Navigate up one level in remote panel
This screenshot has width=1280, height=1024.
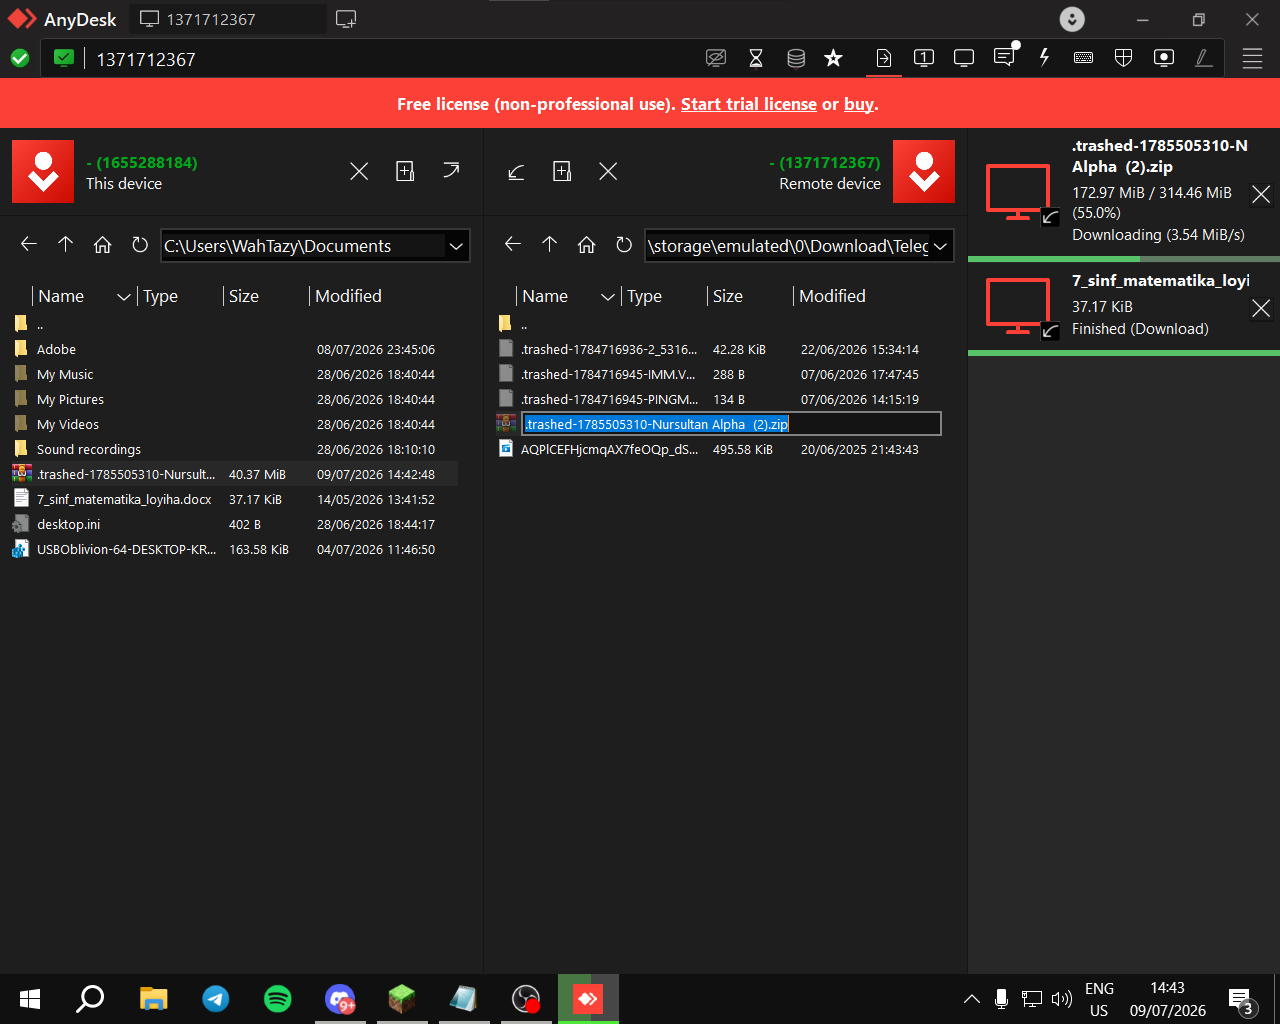coord(549,244)
